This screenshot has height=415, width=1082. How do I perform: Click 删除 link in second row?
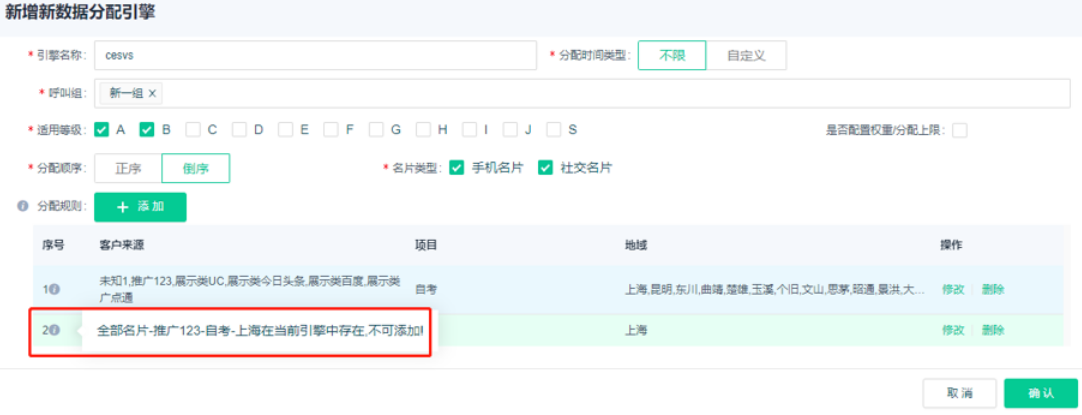[x=992, y=330]
